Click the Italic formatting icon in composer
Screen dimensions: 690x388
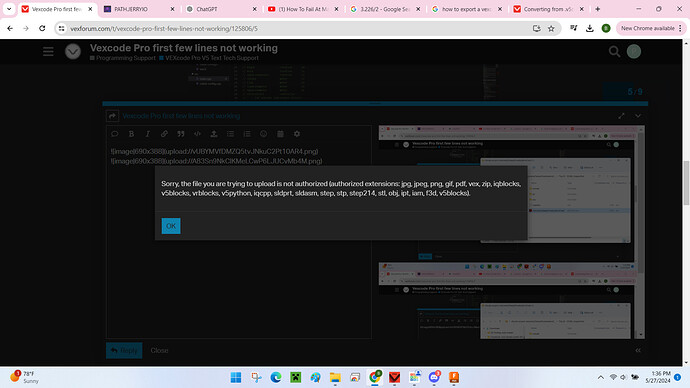(x=148, y=134)
